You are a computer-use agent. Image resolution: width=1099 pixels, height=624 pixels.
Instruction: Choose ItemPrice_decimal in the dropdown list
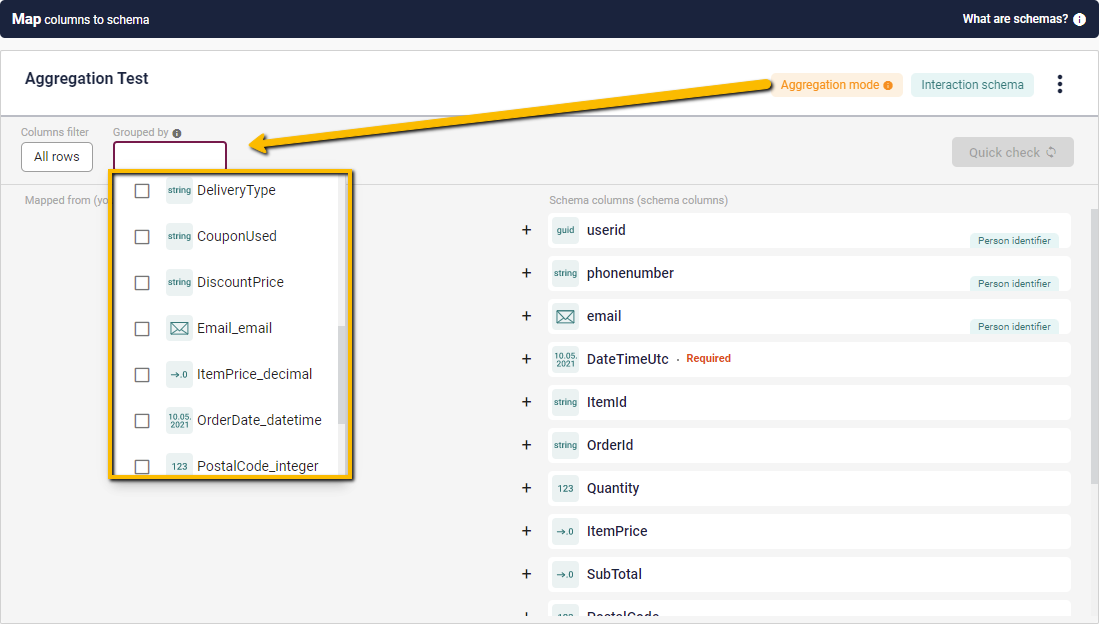click(254, 374)
